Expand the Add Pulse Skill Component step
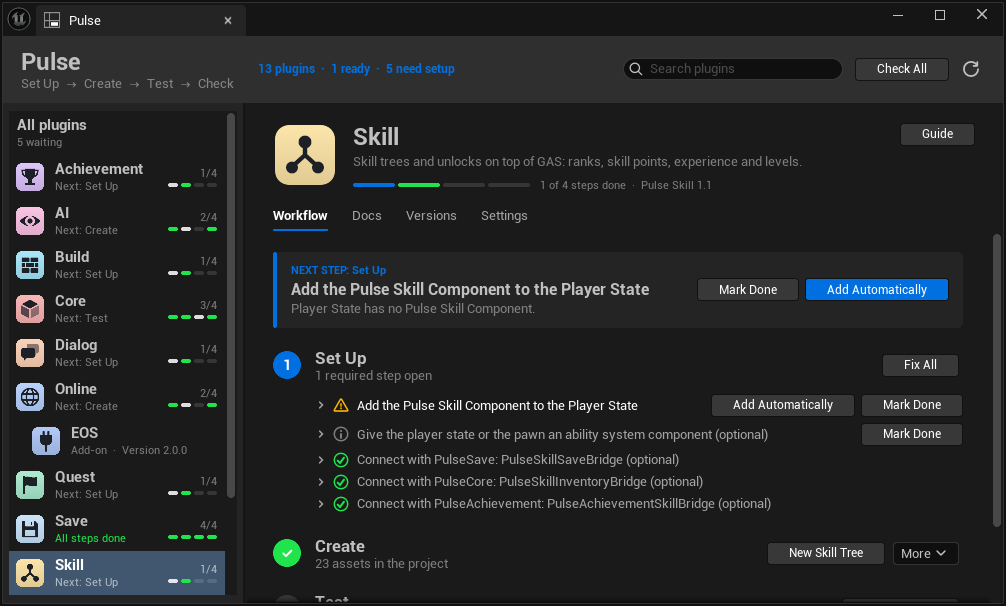The image size is (1006, 606). click(321, 405)
